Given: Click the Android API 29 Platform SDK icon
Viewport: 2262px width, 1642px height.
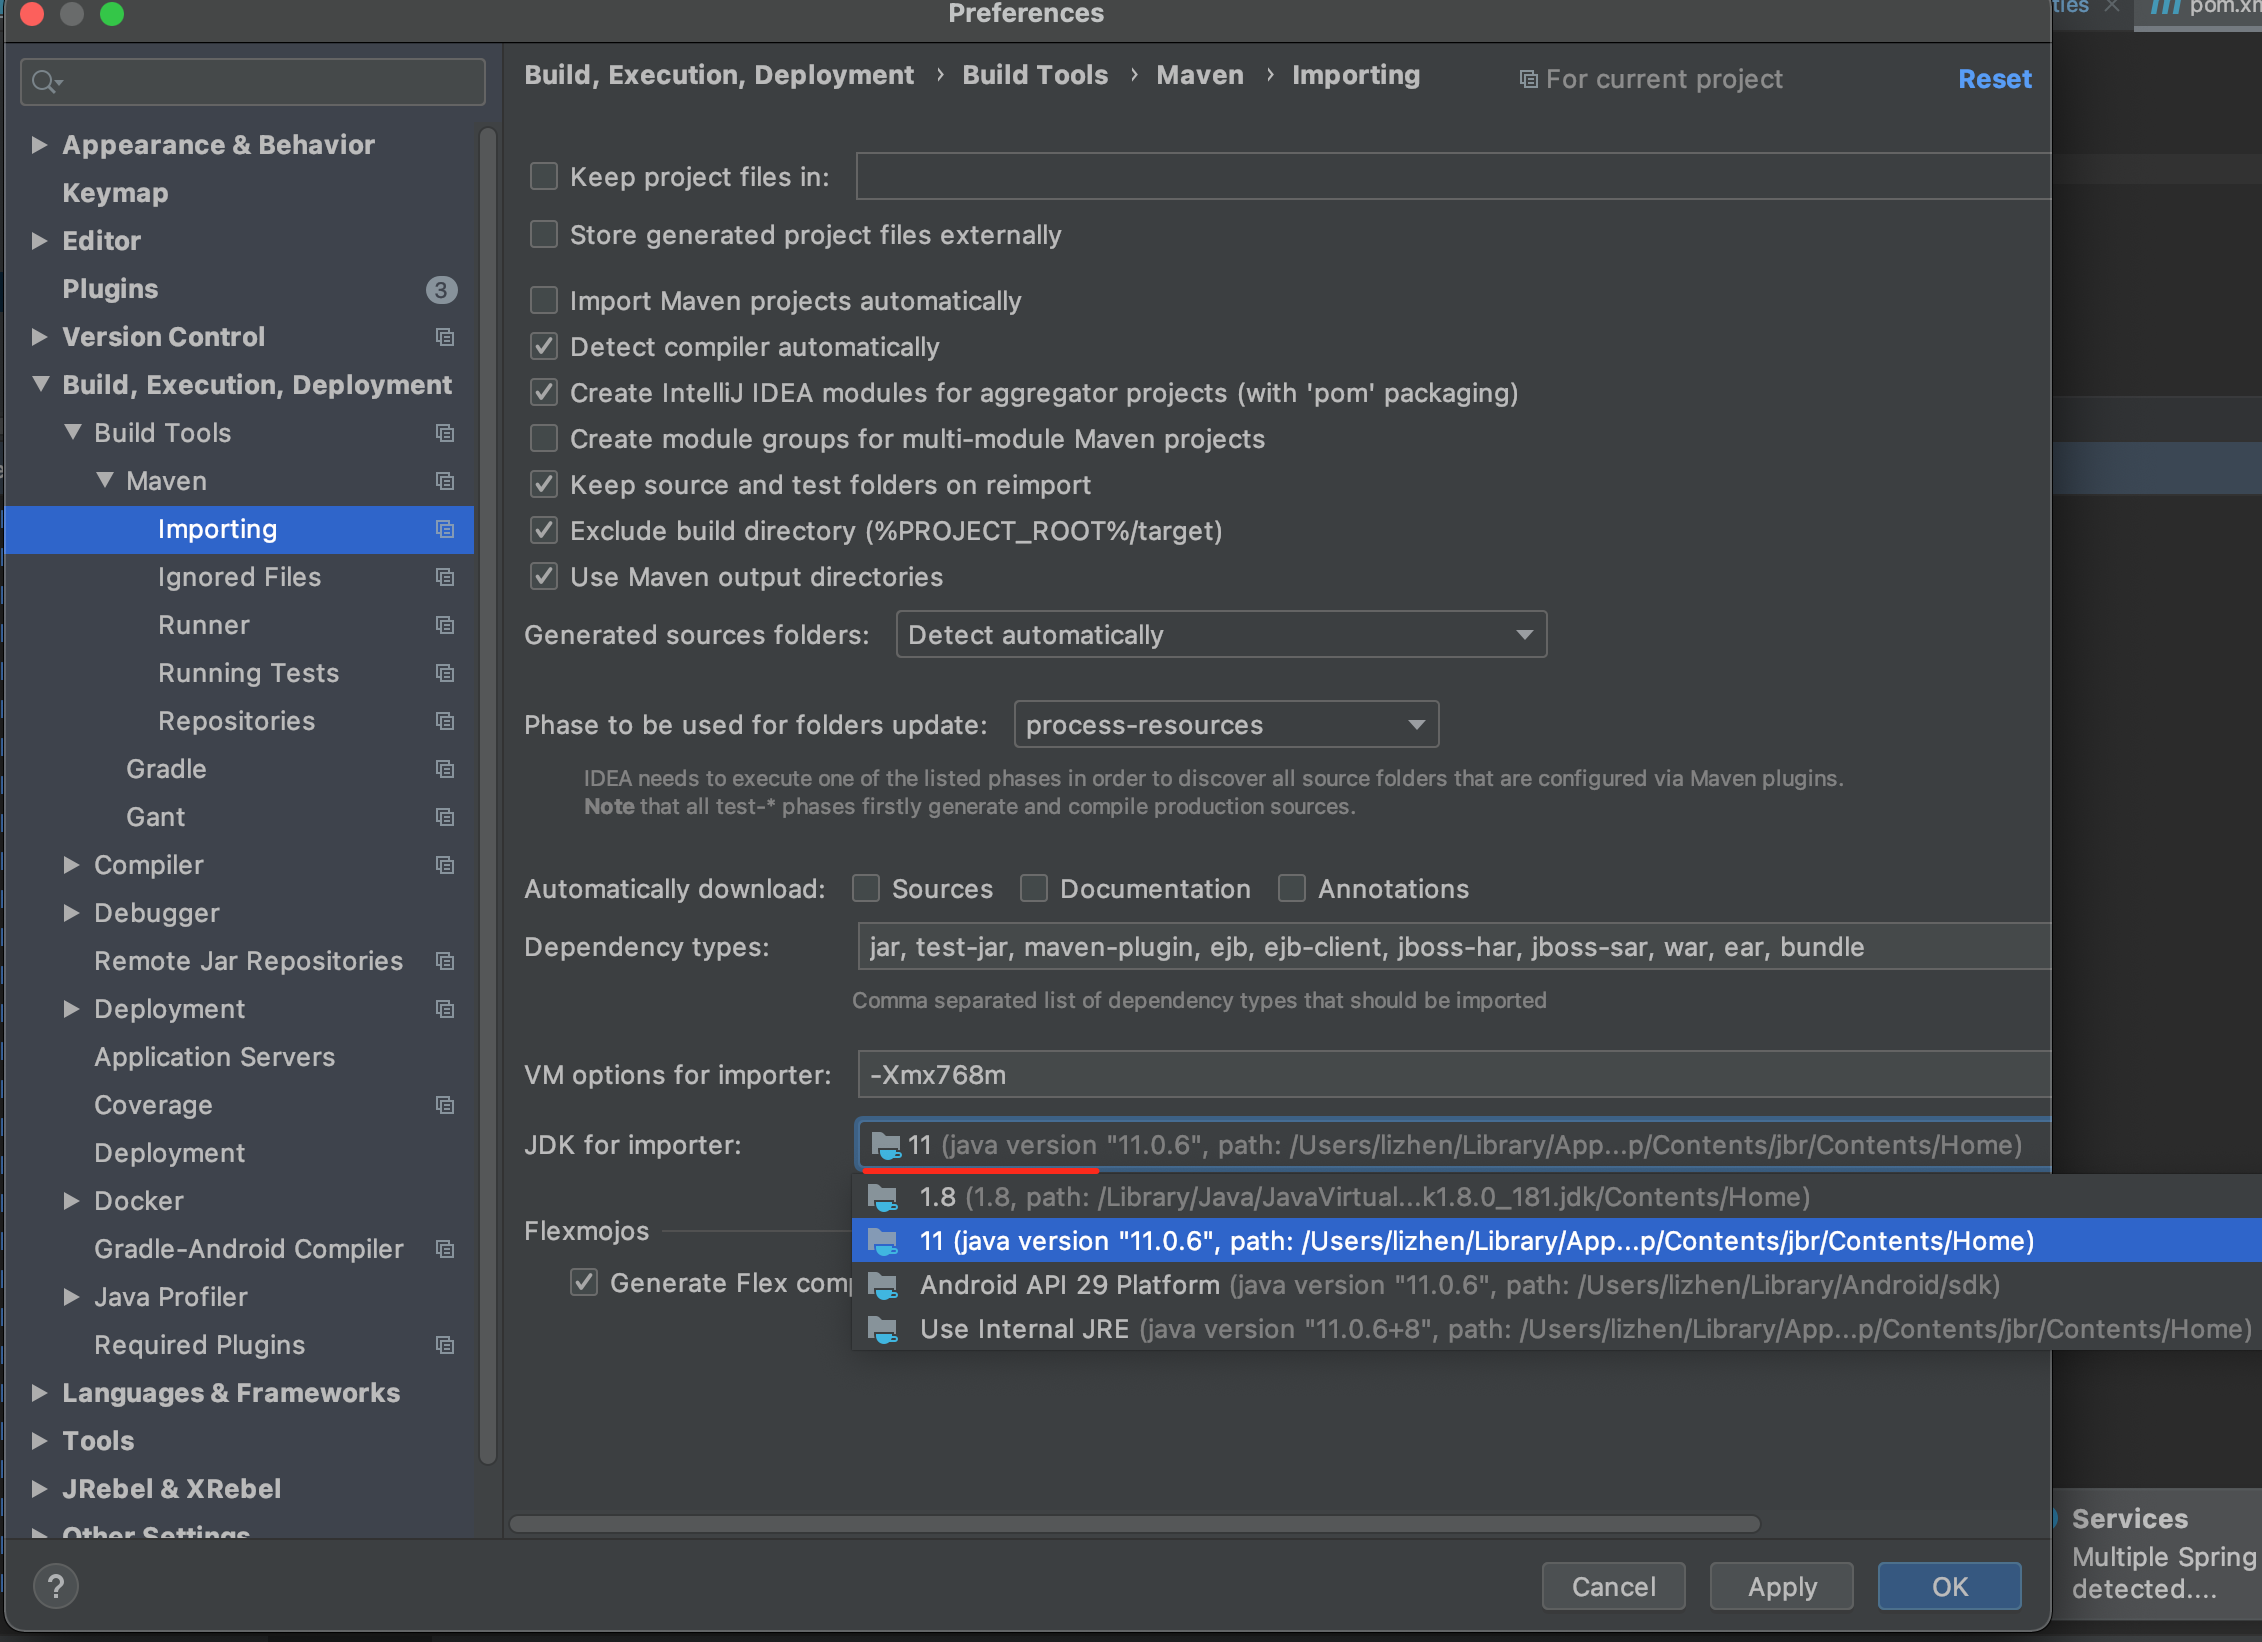Looking at the screenshot, I should 882,1285.
